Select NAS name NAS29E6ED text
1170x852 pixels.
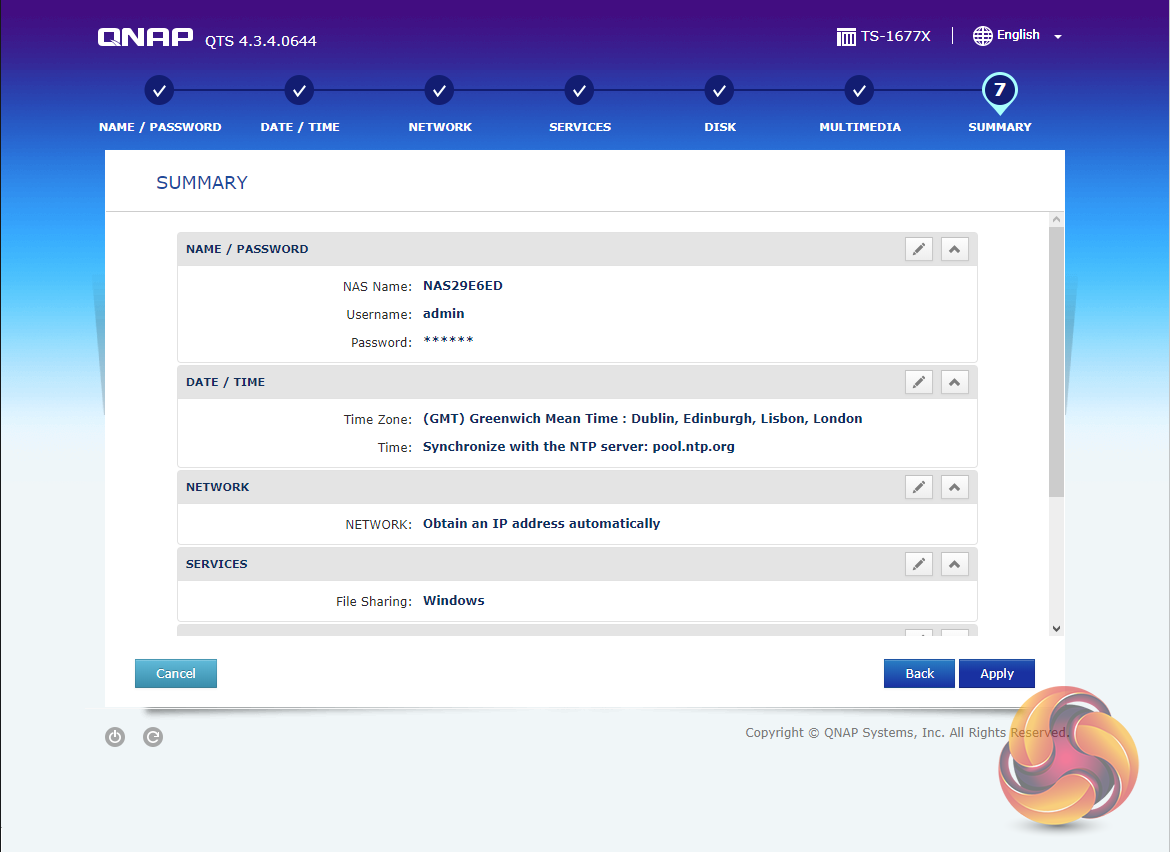coord(463,286)
